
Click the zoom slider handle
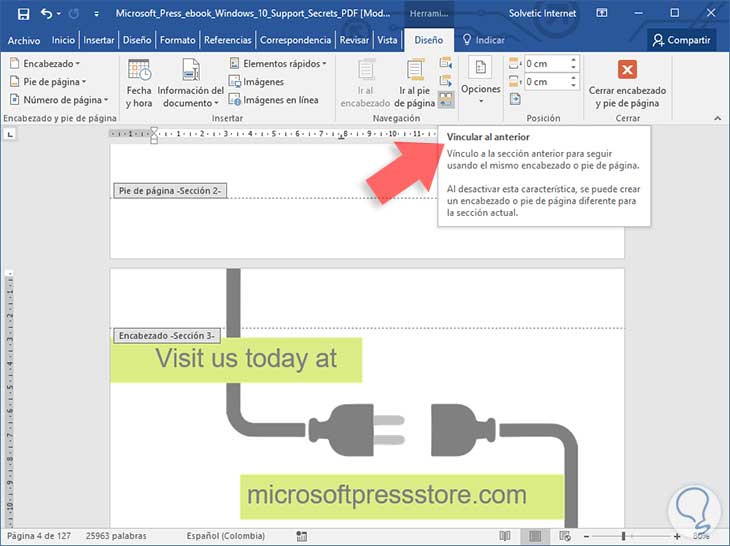pyautogui.click(x=623, y=536)
